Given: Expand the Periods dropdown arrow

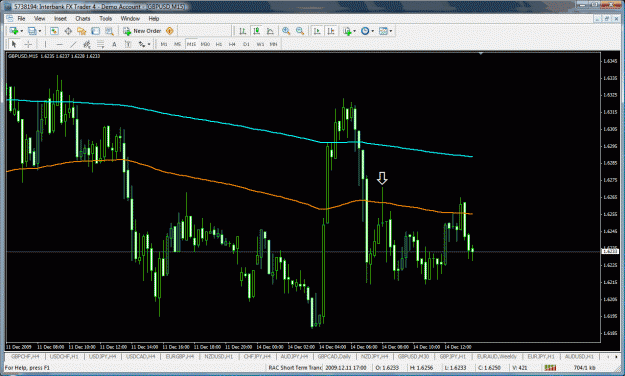Looking at the screenshot, I should (x=373, y=31).
